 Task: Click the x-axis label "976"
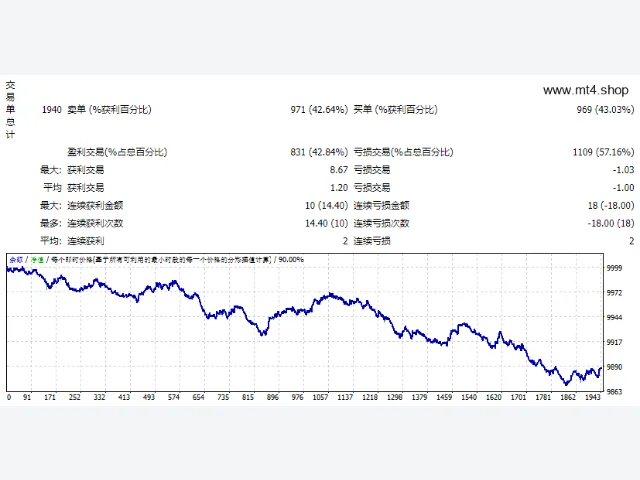(x=297, y=397)
